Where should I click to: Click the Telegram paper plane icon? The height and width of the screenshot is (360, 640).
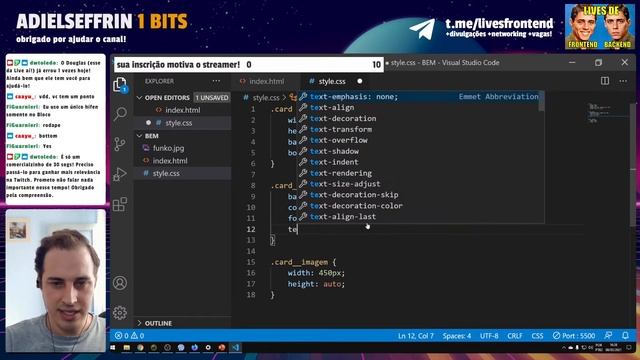(x=422, y=29)
